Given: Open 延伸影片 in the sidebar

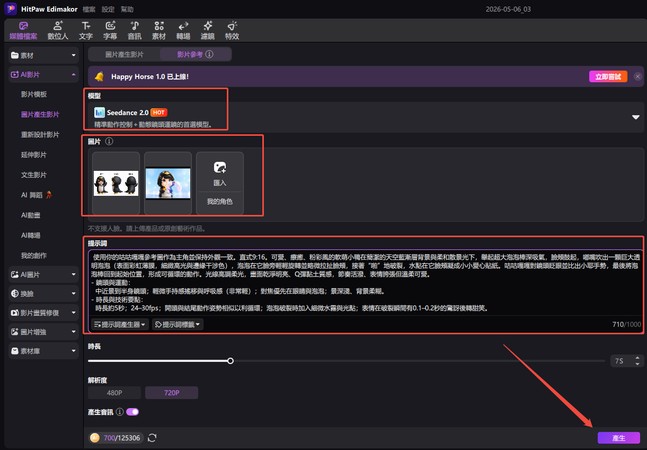Looking at the screenshot, I should [x=34, y=155].
